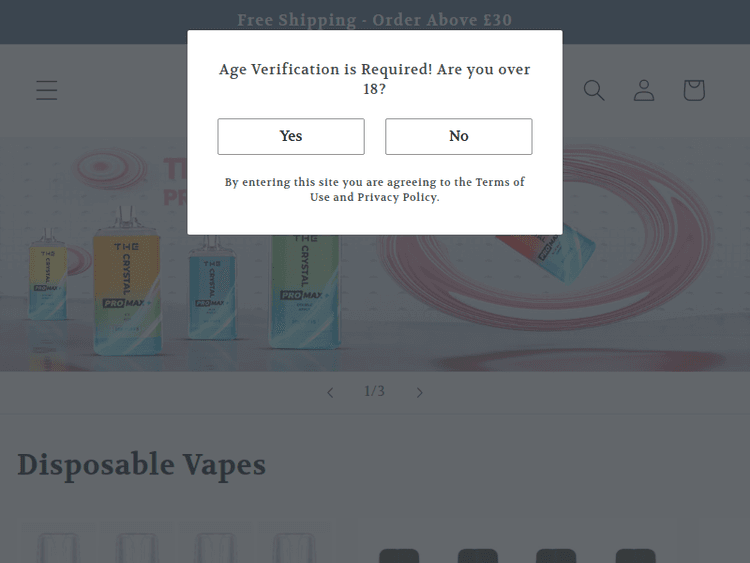
Task: Click the slideshow 1/3 page counter
Action: tap(374, 391)
